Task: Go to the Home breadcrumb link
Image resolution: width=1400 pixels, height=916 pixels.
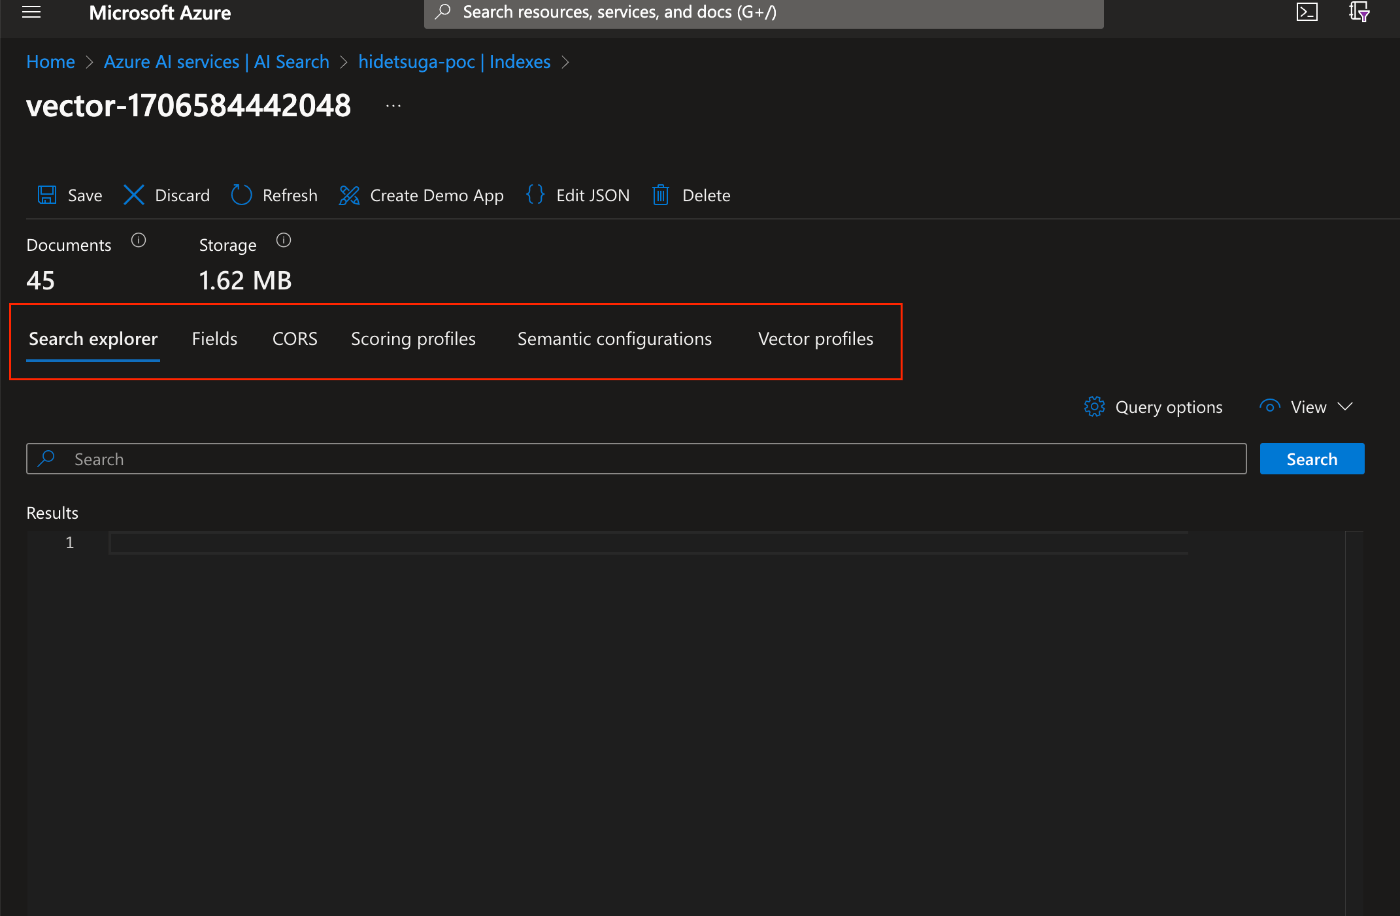Action: point(51,62)
